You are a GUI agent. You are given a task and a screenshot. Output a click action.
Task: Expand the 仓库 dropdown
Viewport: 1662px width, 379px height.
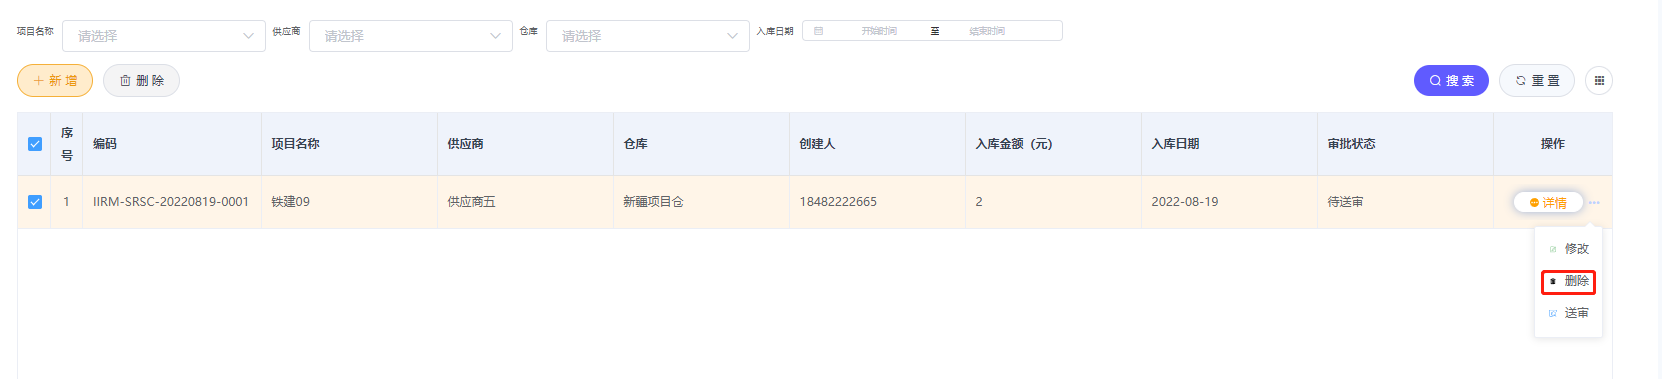point(647,36)
